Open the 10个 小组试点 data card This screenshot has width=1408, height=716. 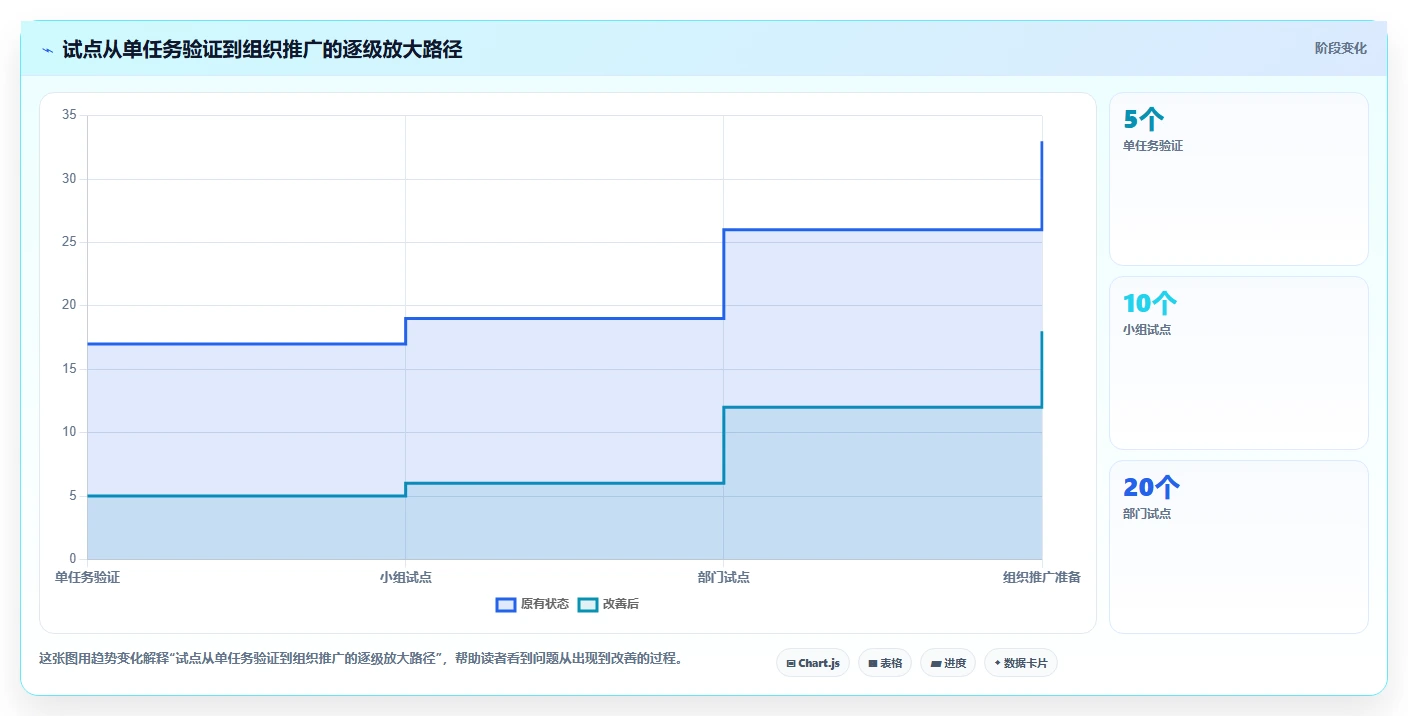coord(1239,363)
